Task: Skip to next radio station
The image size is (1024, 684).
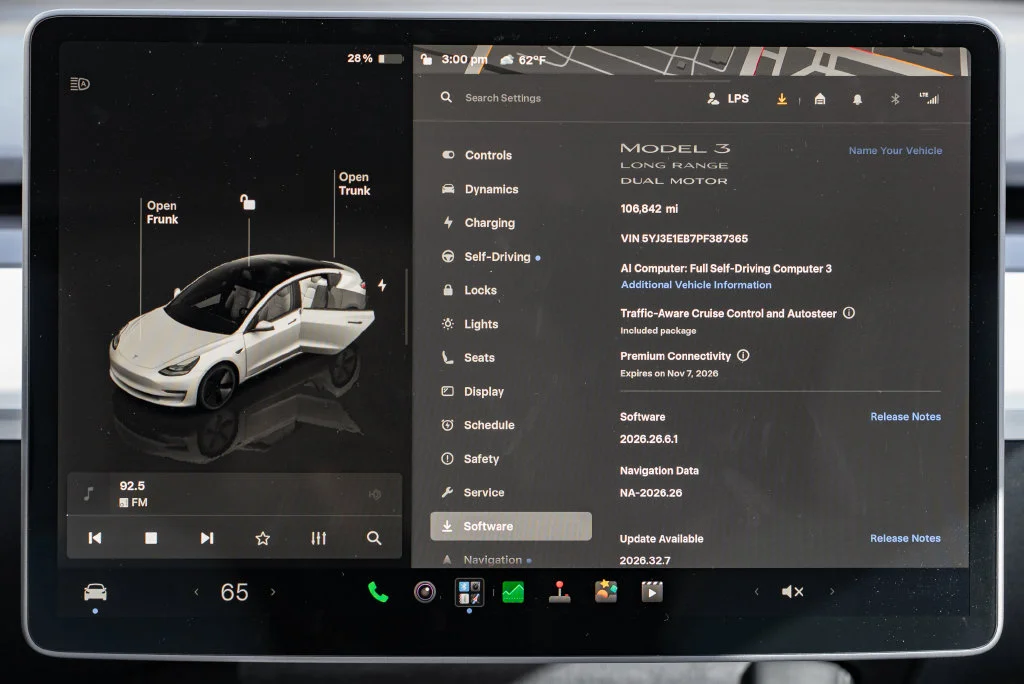Action: click(207, 538)
